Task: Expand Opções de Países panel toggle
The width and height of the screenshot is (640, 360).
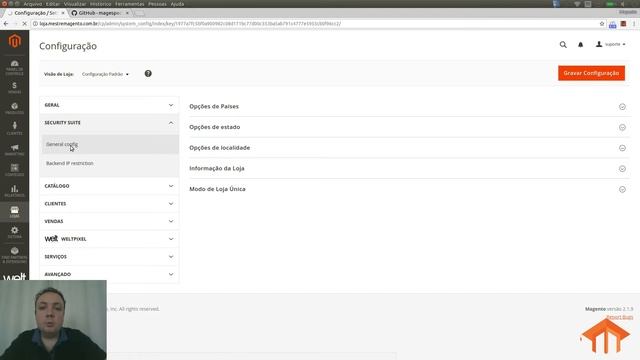Action: tap(622, 107)
